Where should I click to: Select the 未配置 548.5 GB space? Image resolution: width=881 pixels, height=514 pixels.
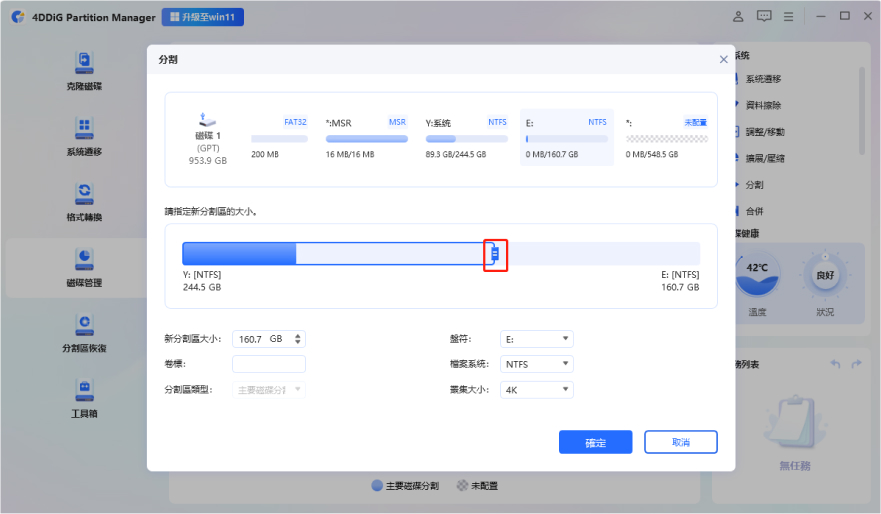[666, 138]
